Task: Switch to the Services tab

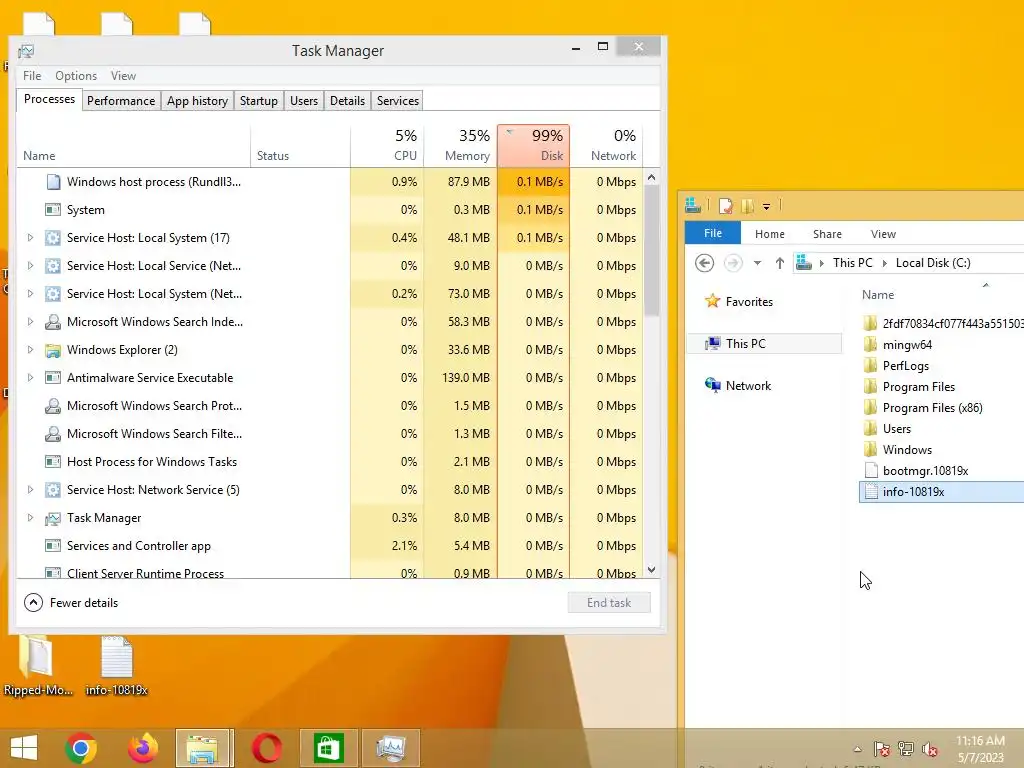Action: click(398, 101)
